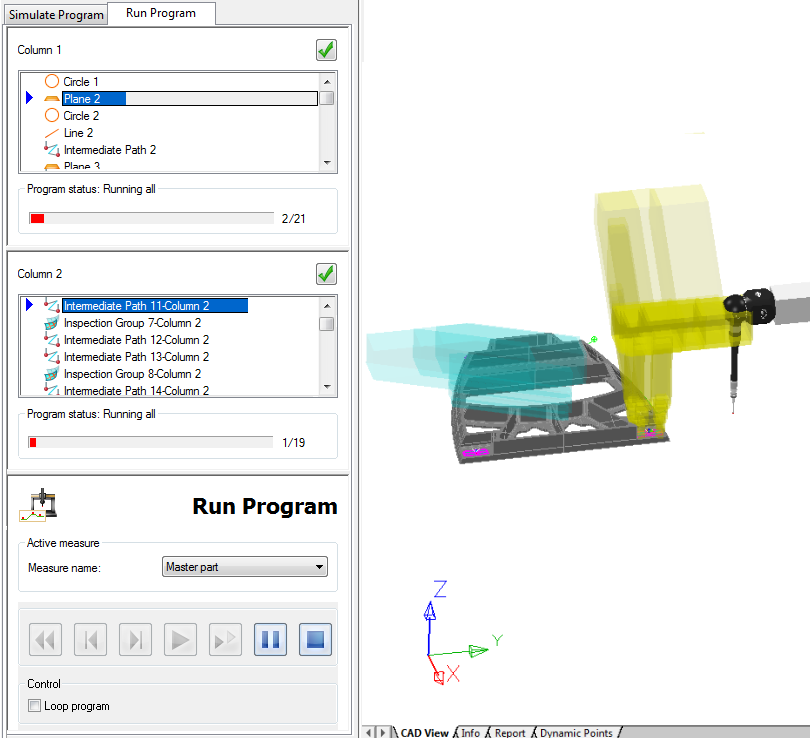Select Intermediate Path 2 item
This screenshot has height=740, width=810.
[x=110, y=150]
